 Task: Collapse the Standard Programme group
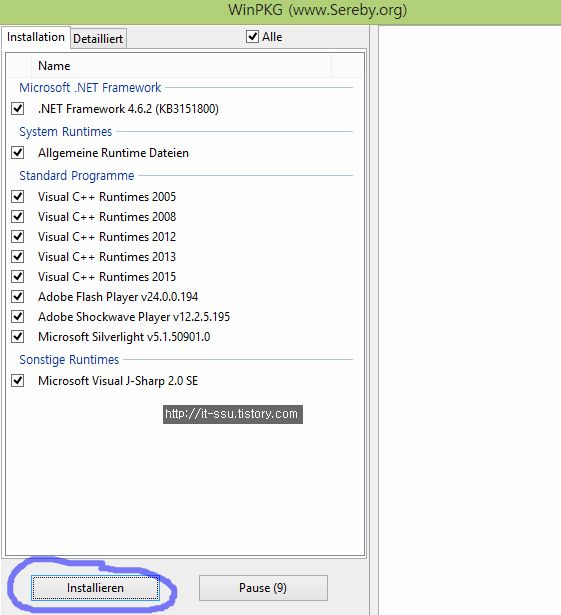tap(76, 175)
